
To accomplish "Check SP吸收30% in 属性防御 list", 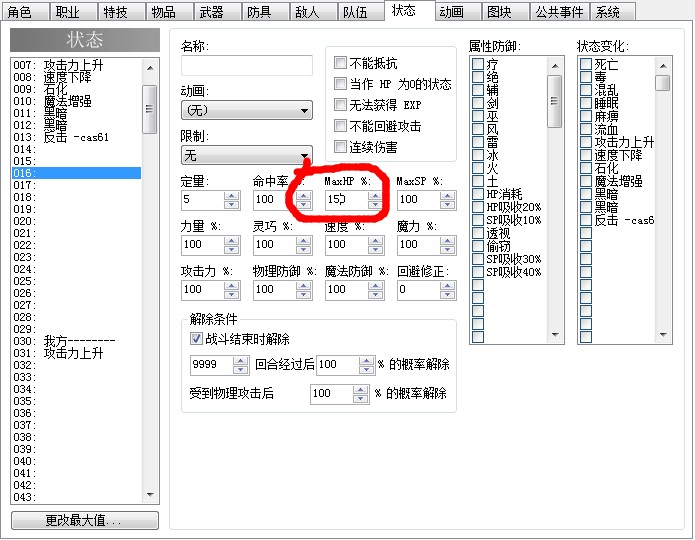I will [x=478, y=258].
